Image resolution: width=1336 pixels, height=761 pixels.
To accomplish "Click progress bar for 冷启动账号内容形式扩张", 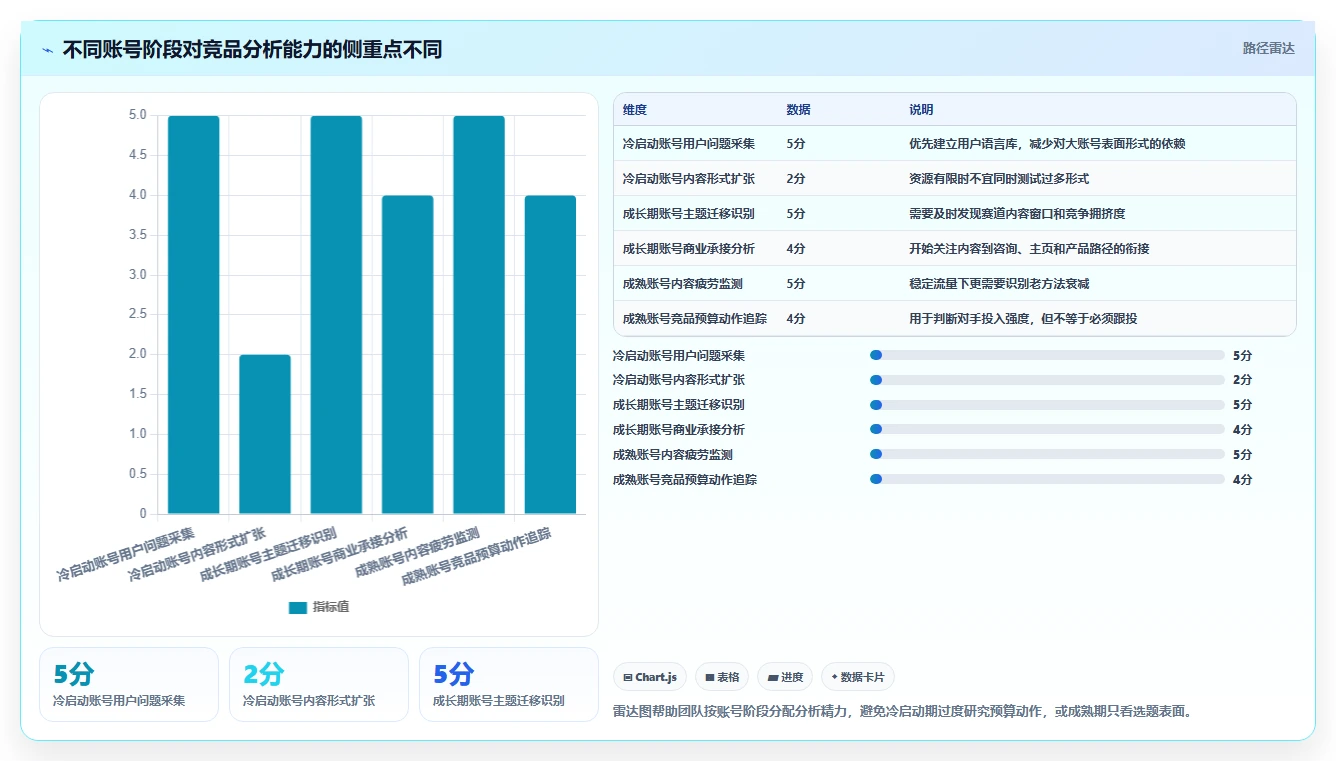I will pos(1047,380).
